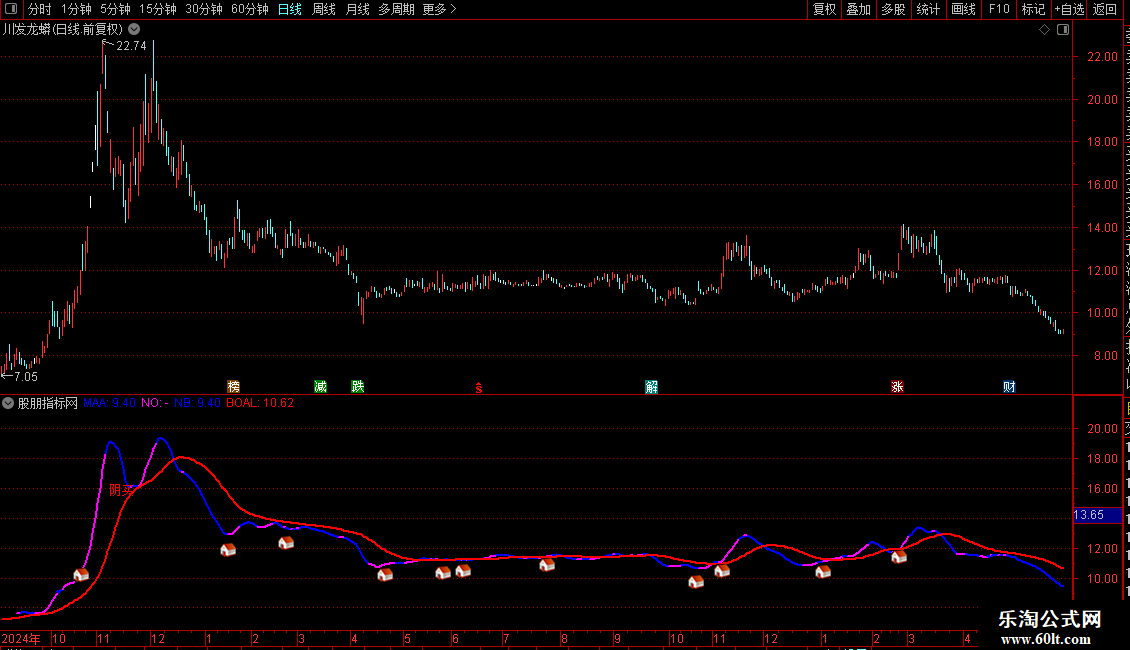The image size is (1130, 650).
Task: Open the 统计 statistics tool
Action: tap(928, 9)
